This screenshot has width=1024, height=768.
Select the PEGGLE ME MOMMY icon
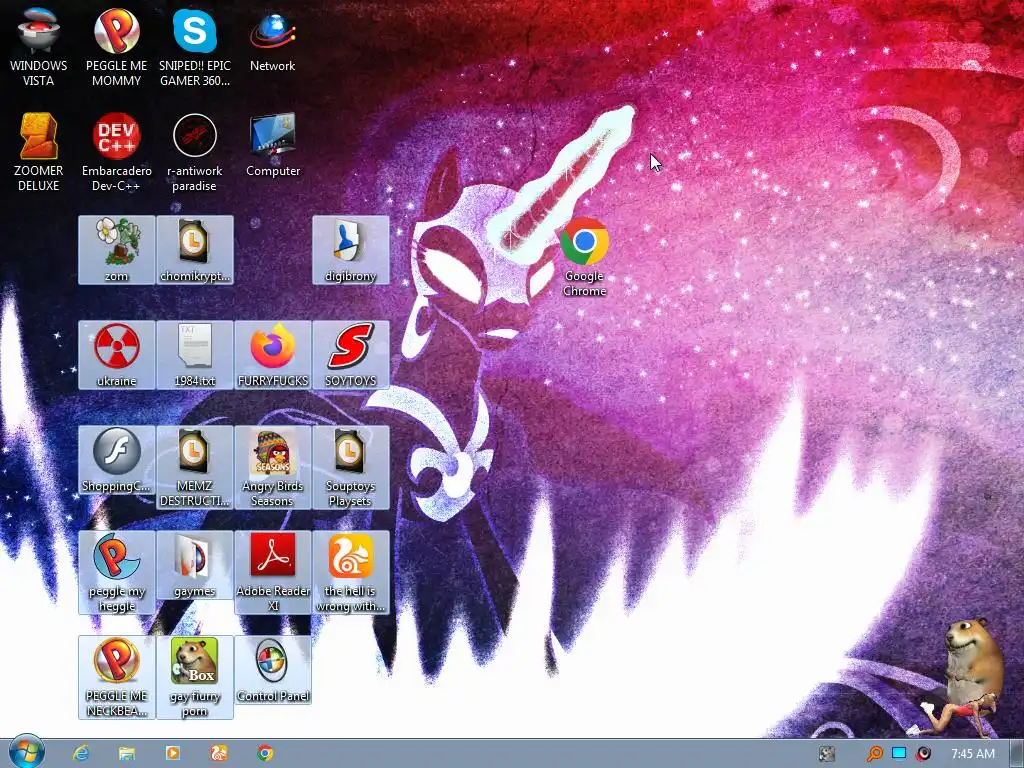(116, 47)
